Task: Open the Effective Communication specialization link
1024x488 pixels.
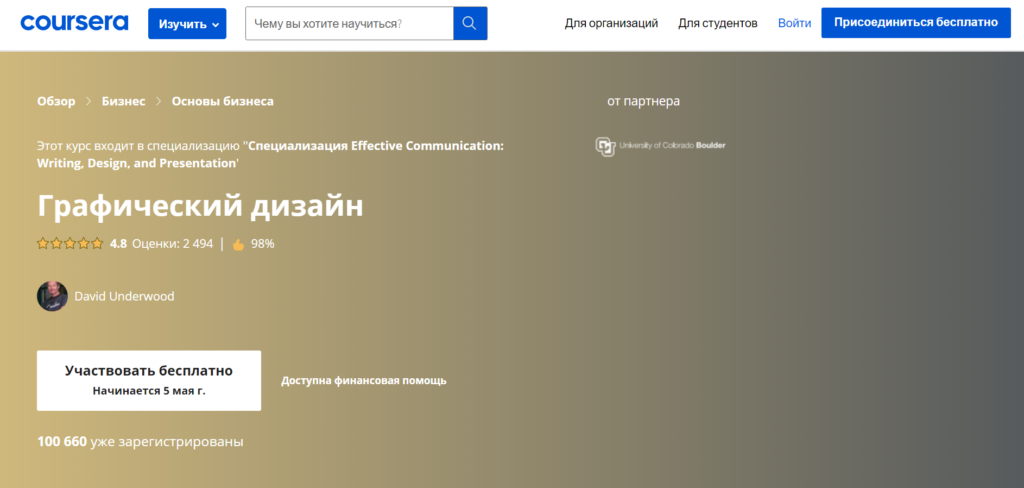Action: tap(270, 154)
